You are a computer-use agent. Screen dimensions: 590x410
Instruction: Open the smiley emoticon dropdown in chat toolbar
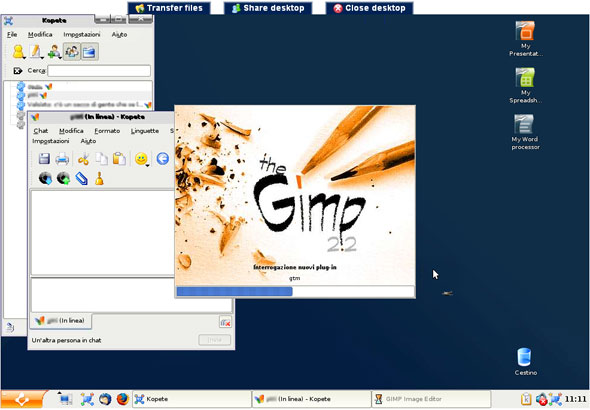tap(142, 159)
